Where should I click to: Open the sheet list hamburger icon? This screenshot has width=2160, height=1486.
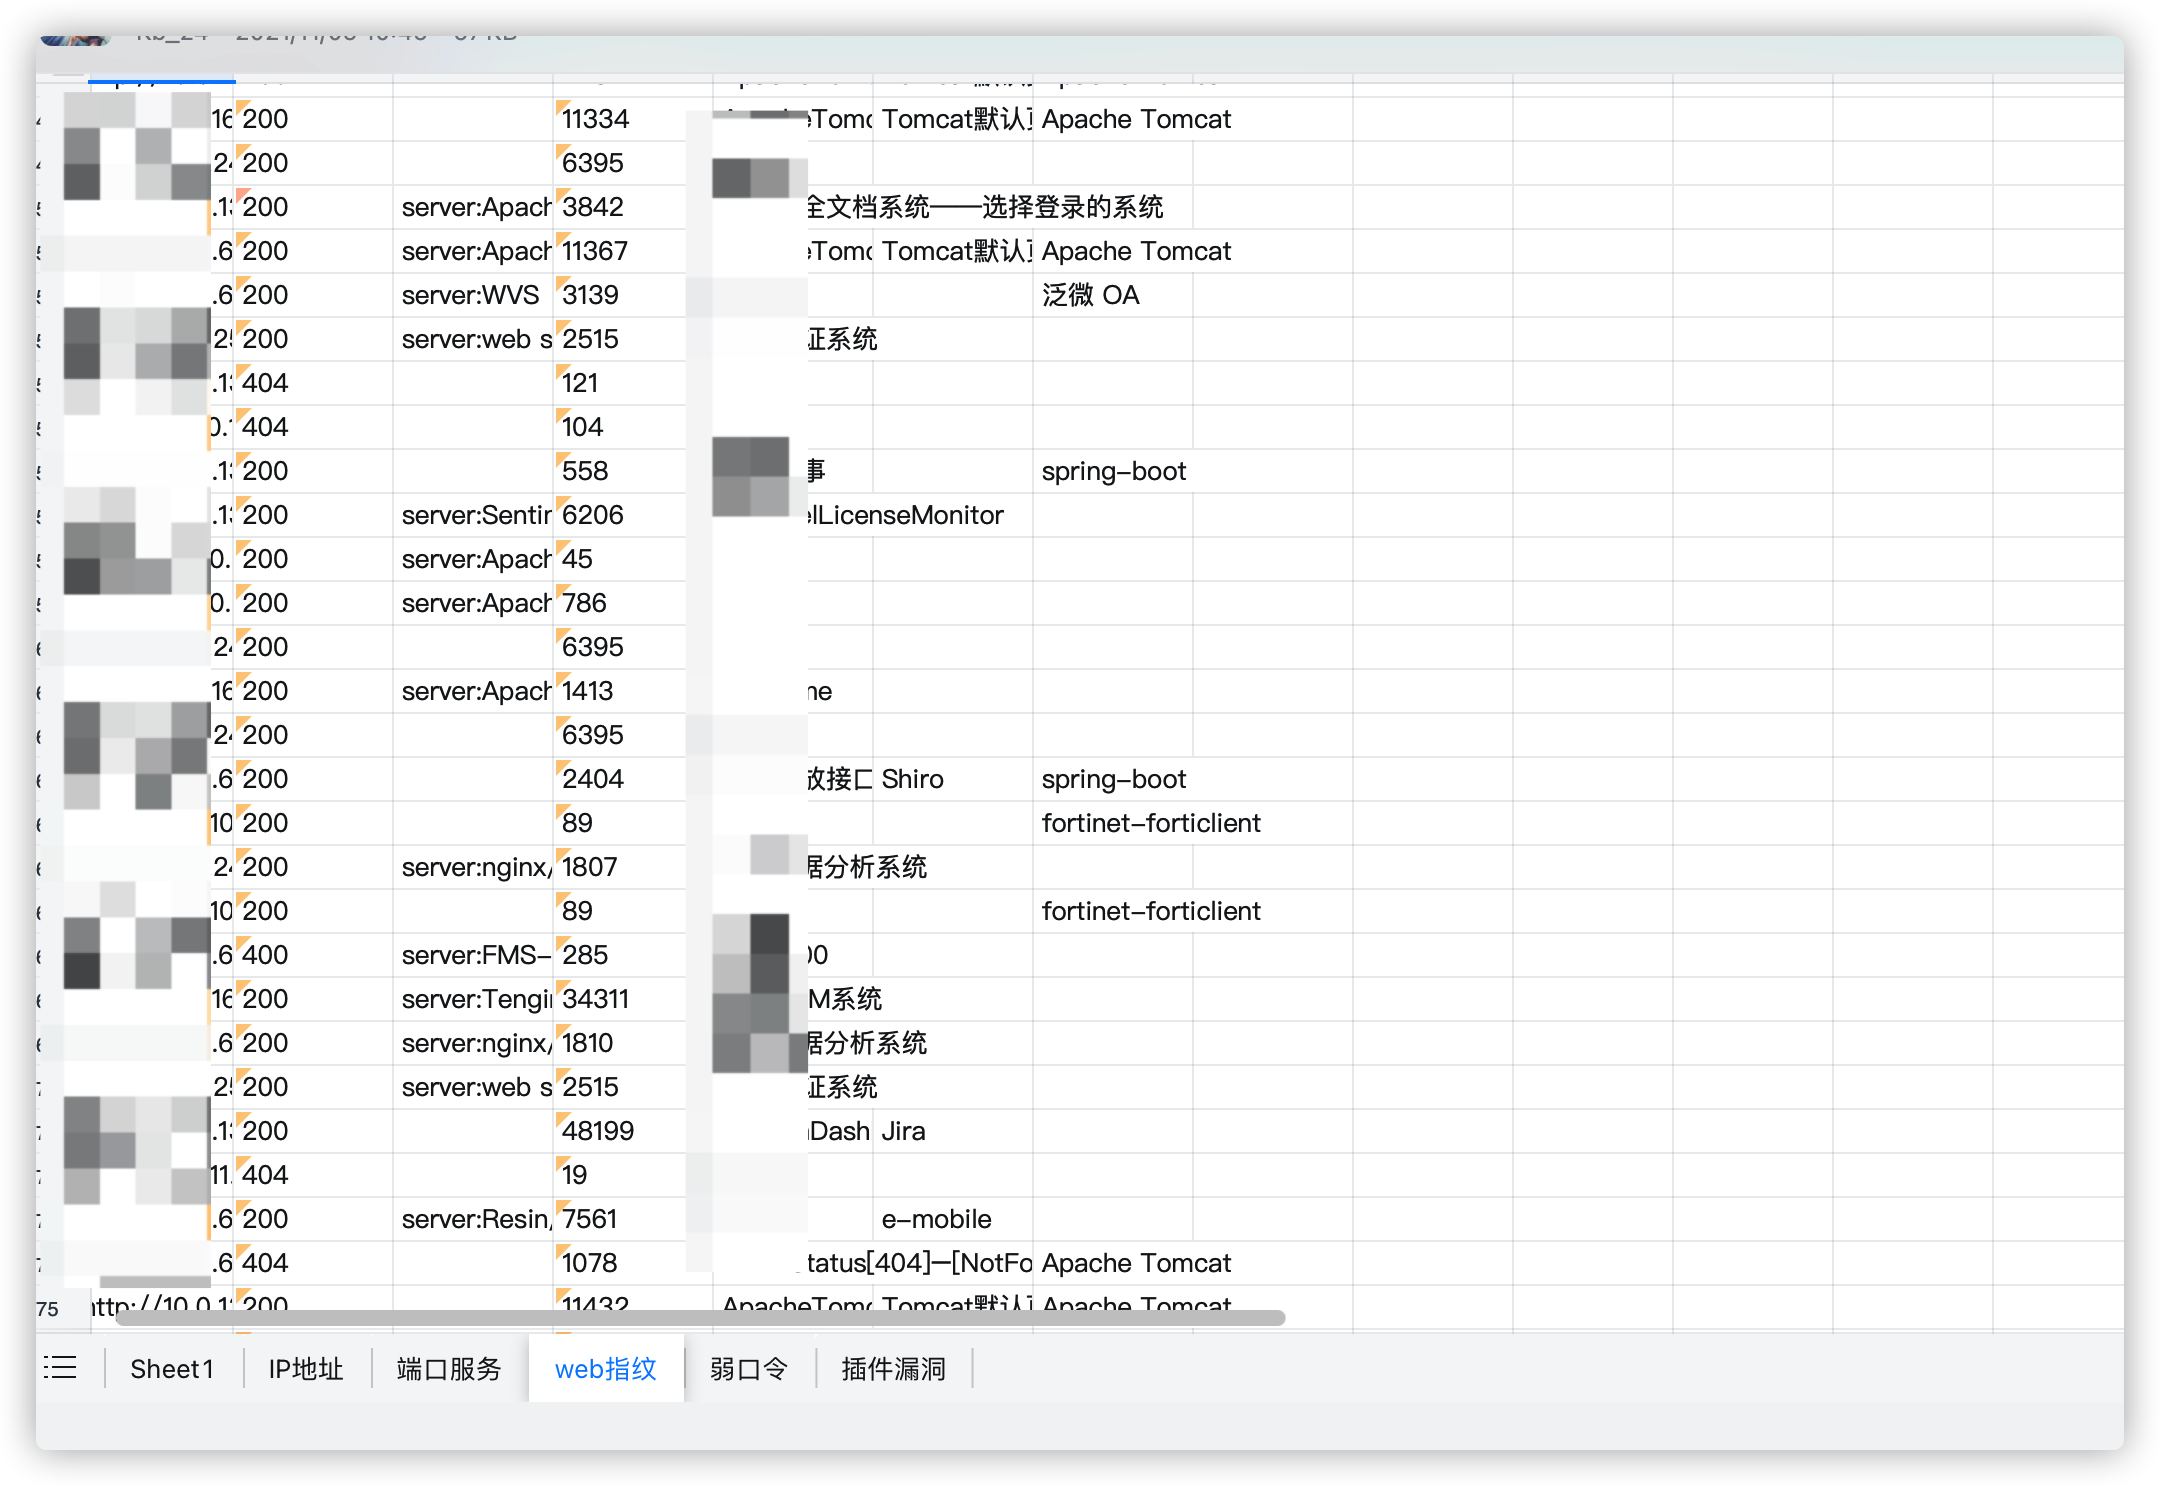[x=60, y=1368]
